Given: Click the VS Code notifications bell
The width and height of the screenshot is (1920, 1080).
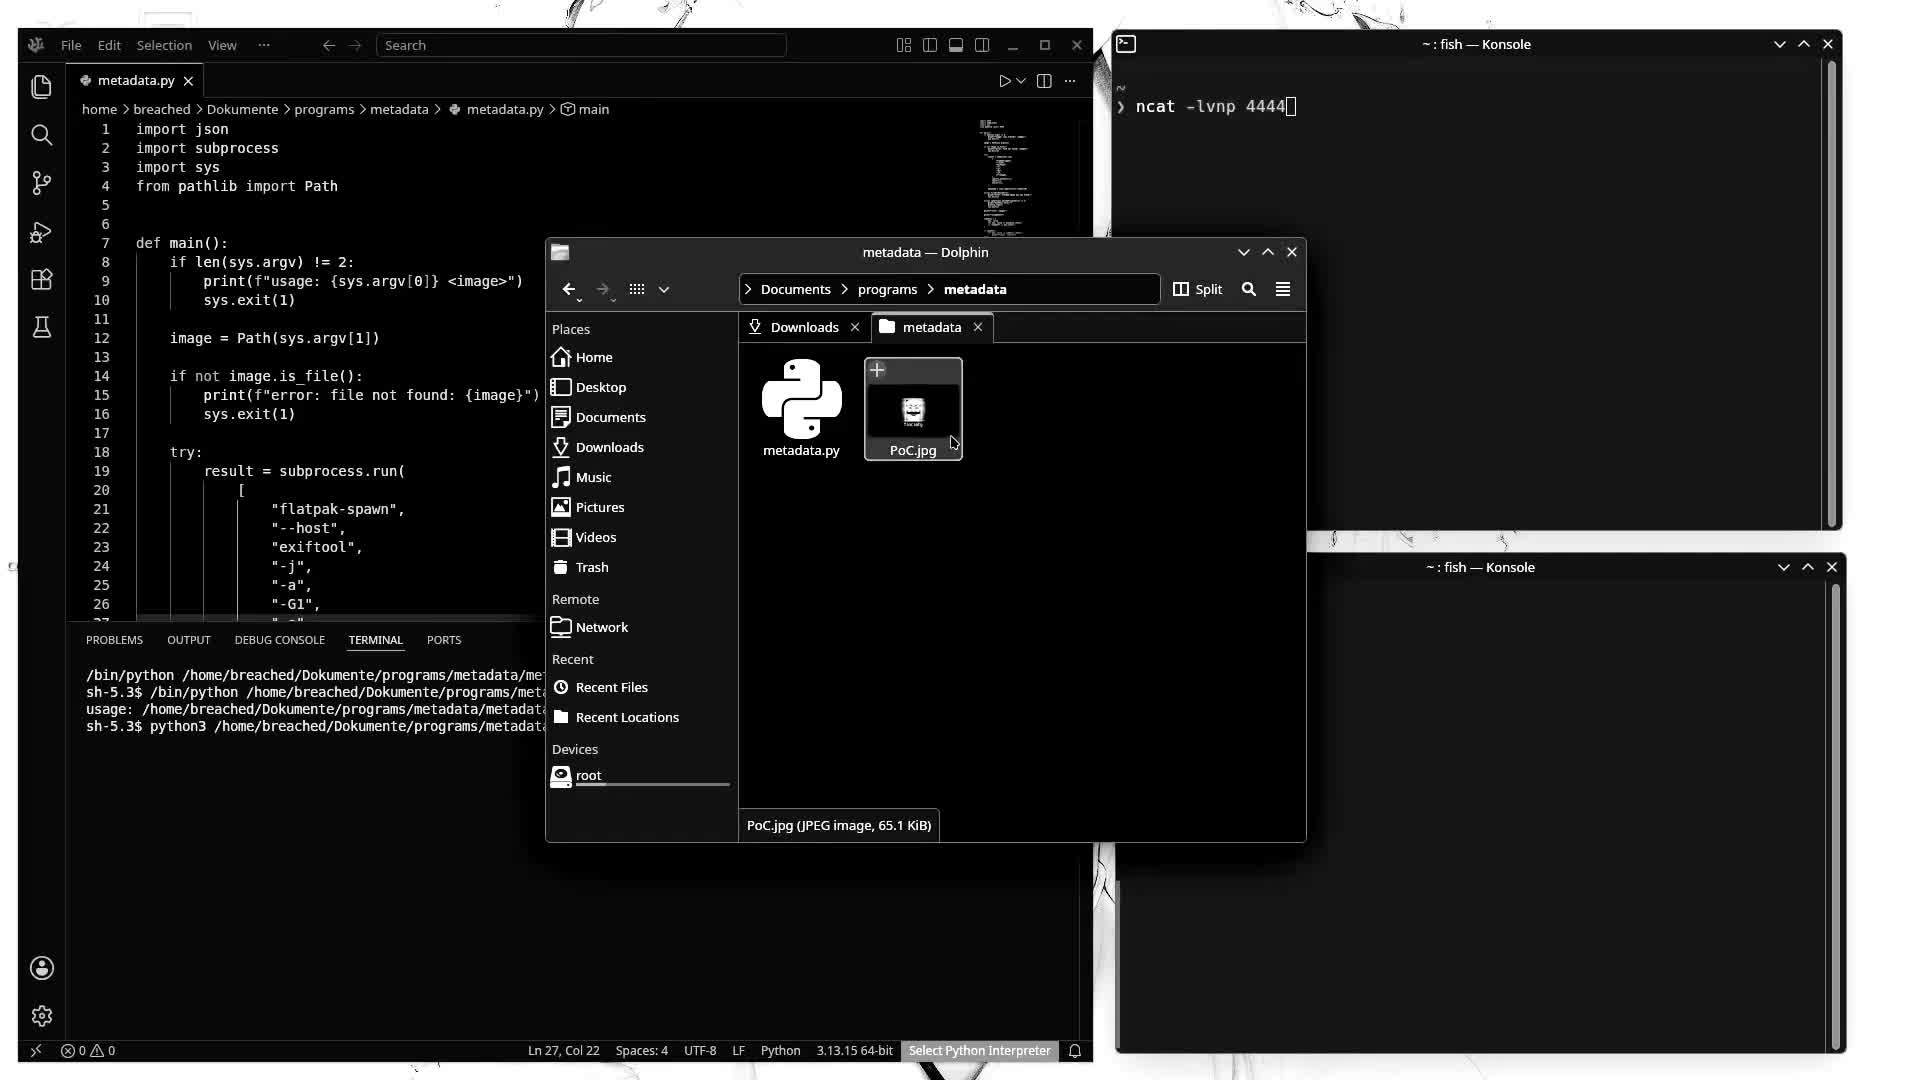Looking at the screenshot, I should tap(1075, 1051).
